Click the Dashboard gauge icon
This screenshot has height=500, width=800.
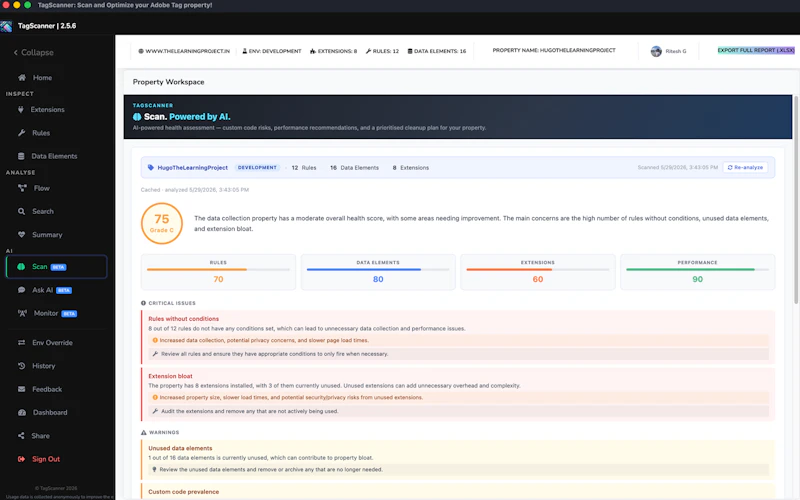pyautogui.click(x=22, y=412)
